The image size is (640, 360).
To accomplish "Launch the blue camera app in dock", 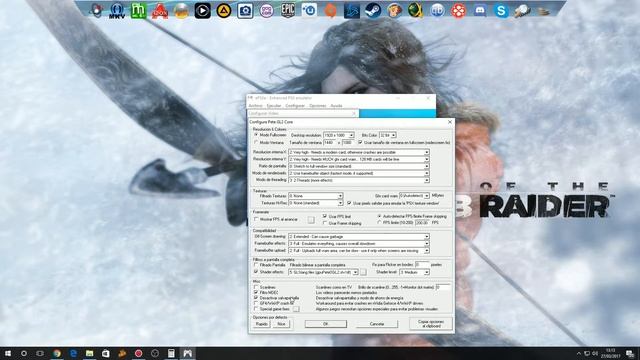I will point(245,11).
